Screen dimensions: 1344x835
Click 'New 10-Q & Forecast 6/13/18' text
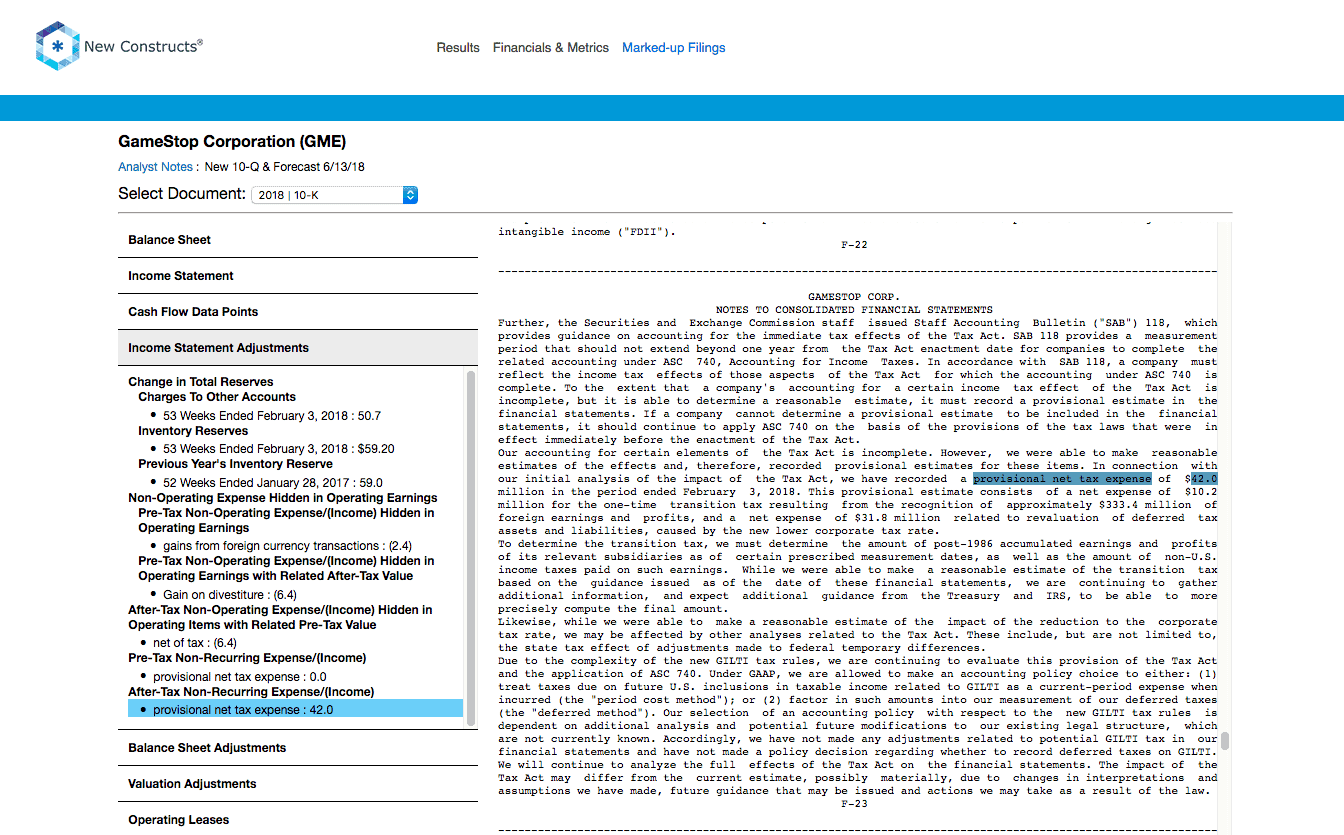click(x=285, y=167)
